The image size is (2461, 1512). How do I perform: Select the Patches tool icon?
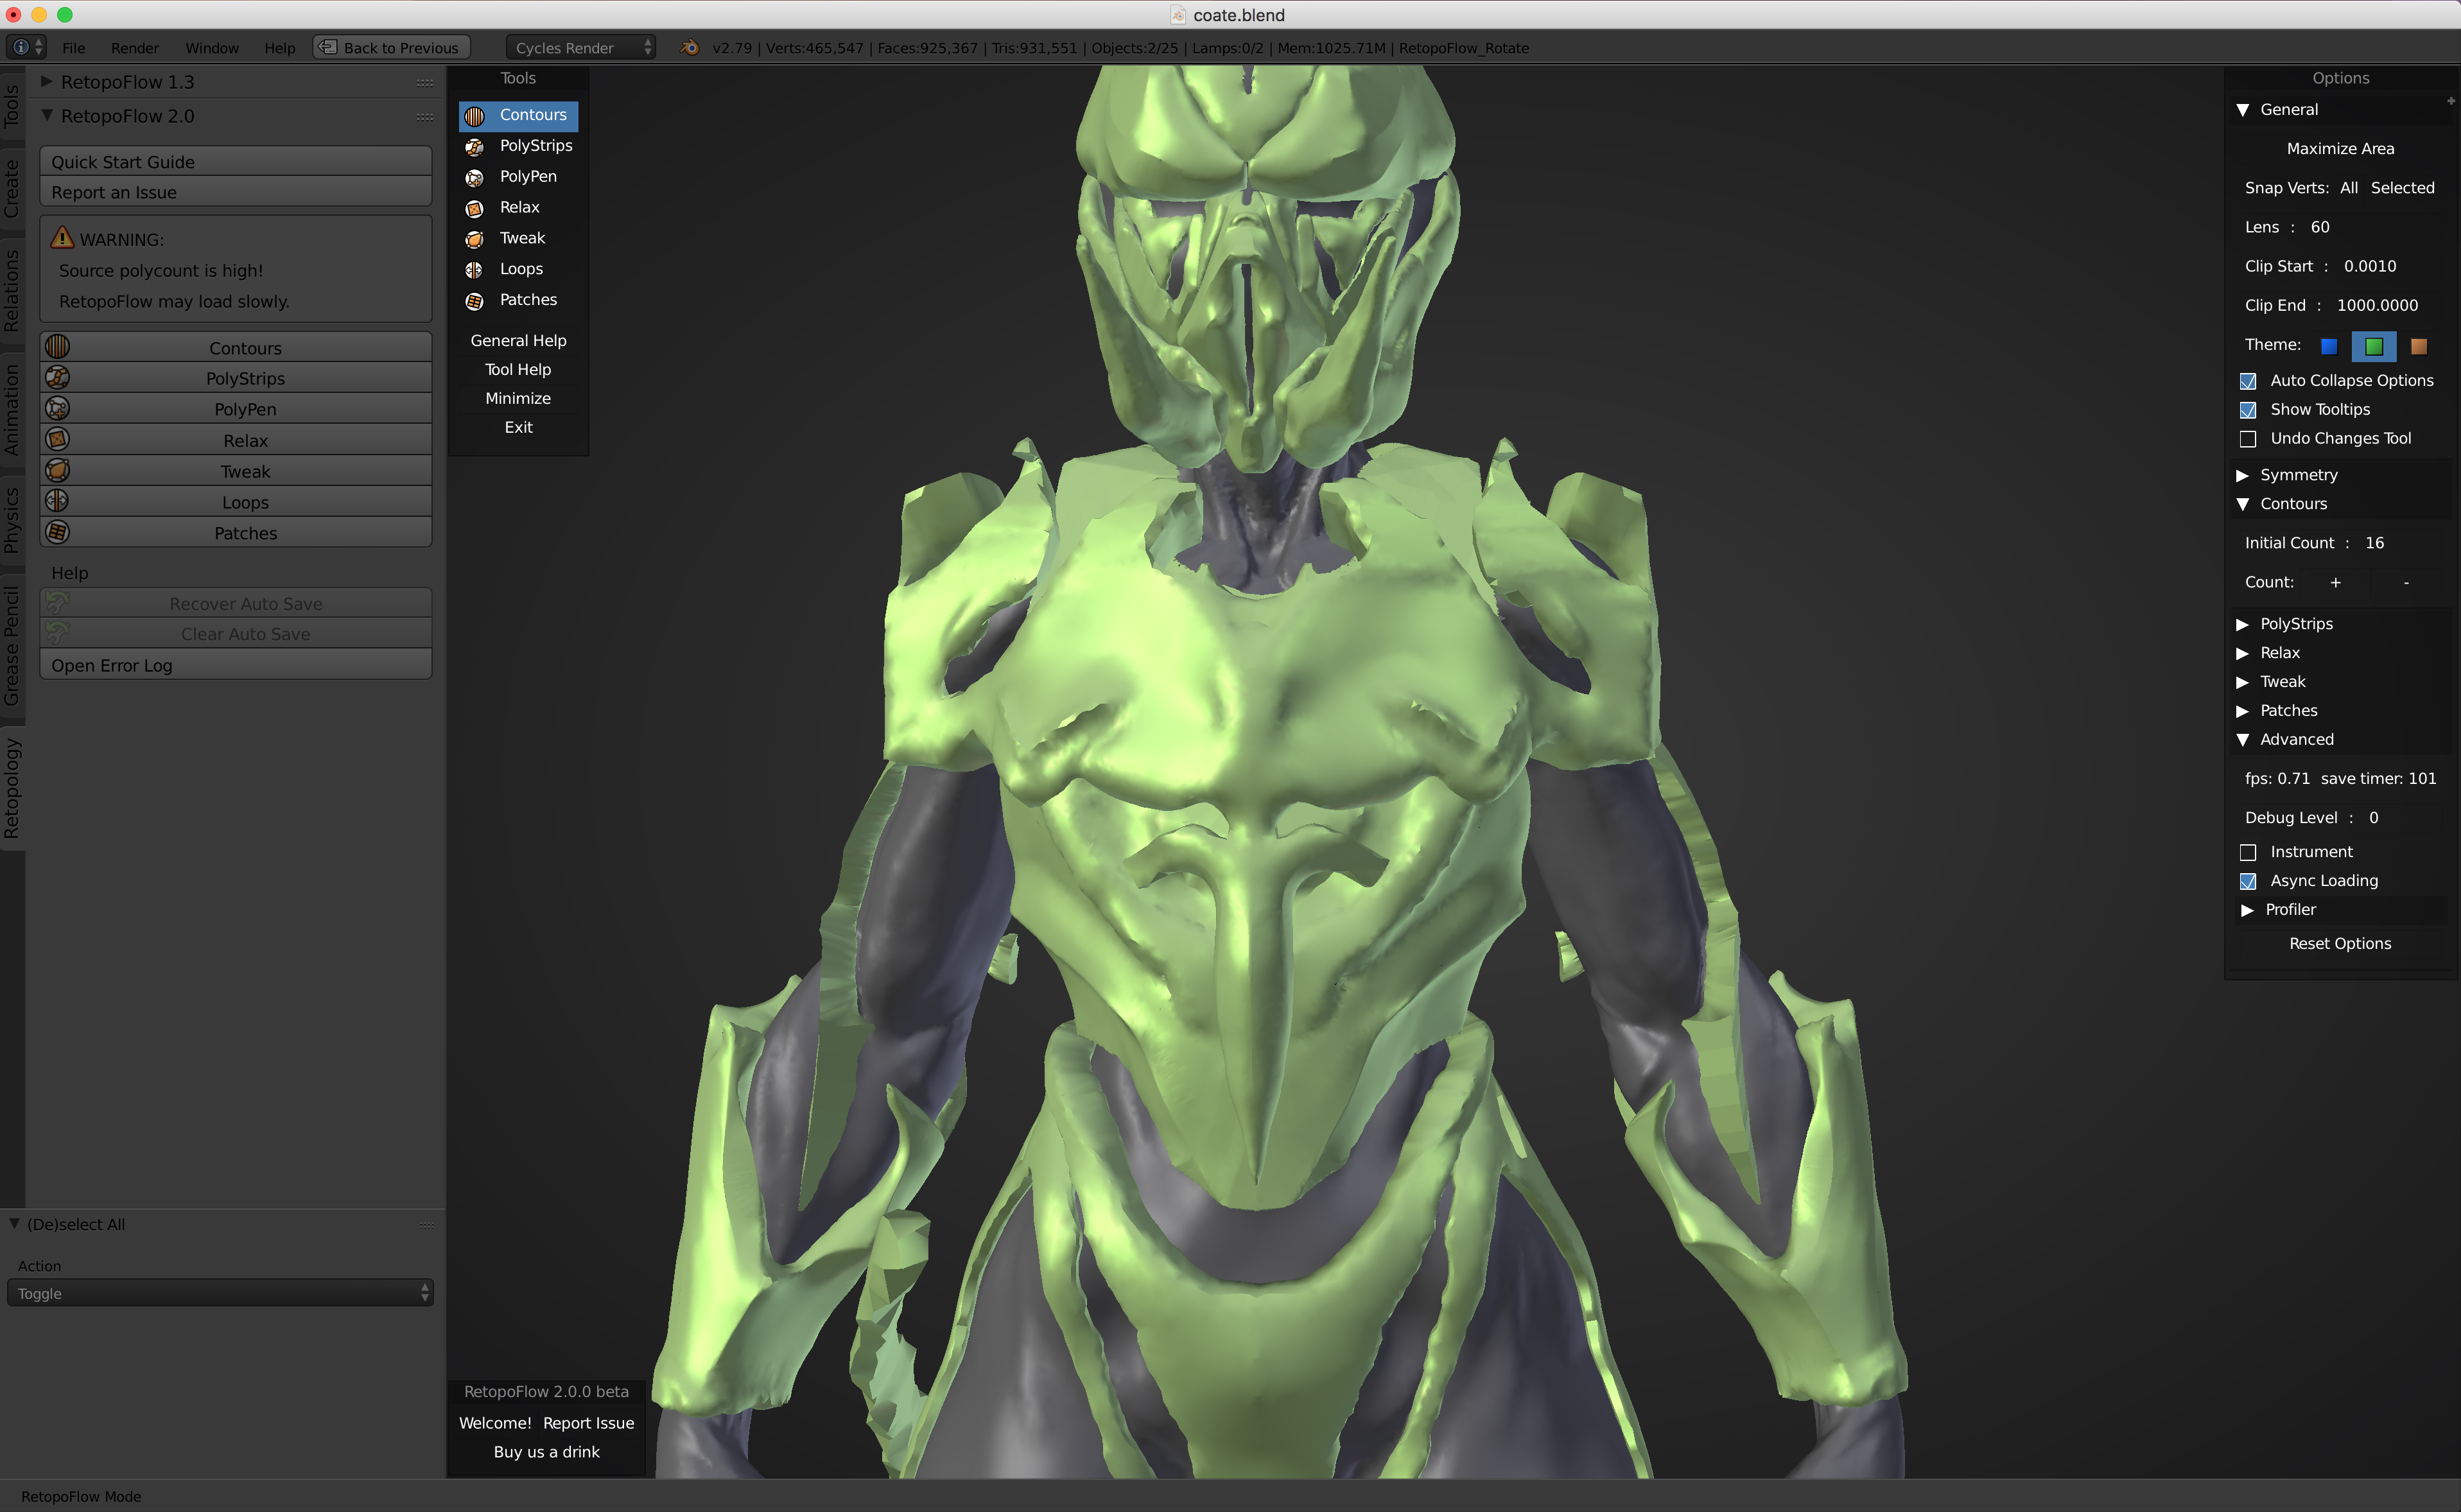coord(474,300)
